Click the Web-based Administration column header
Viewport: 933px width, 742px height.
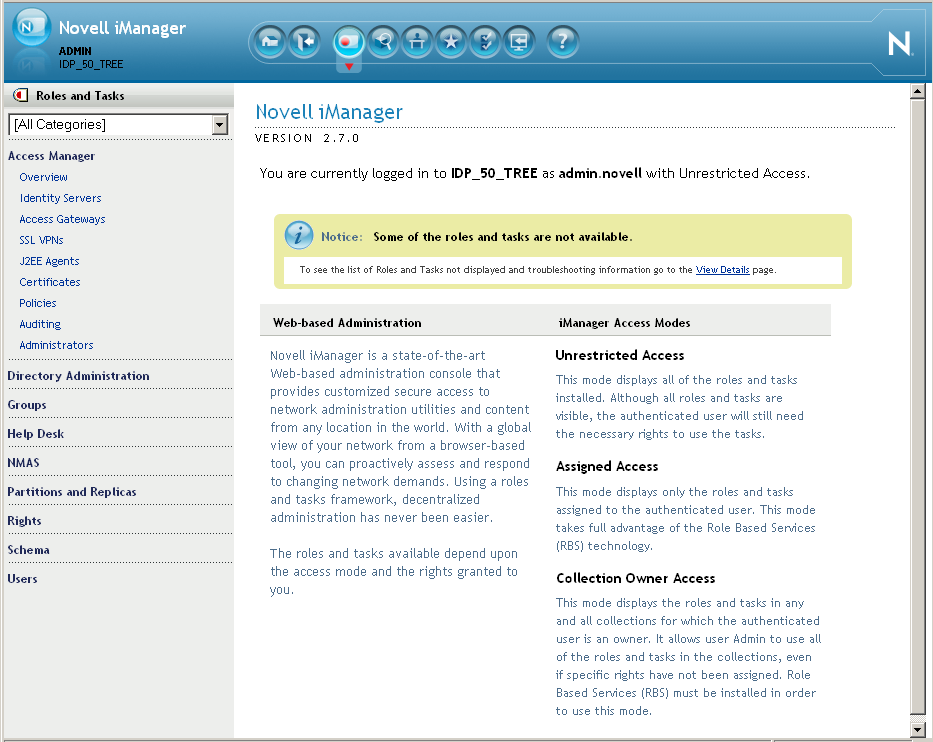point(347,323)
